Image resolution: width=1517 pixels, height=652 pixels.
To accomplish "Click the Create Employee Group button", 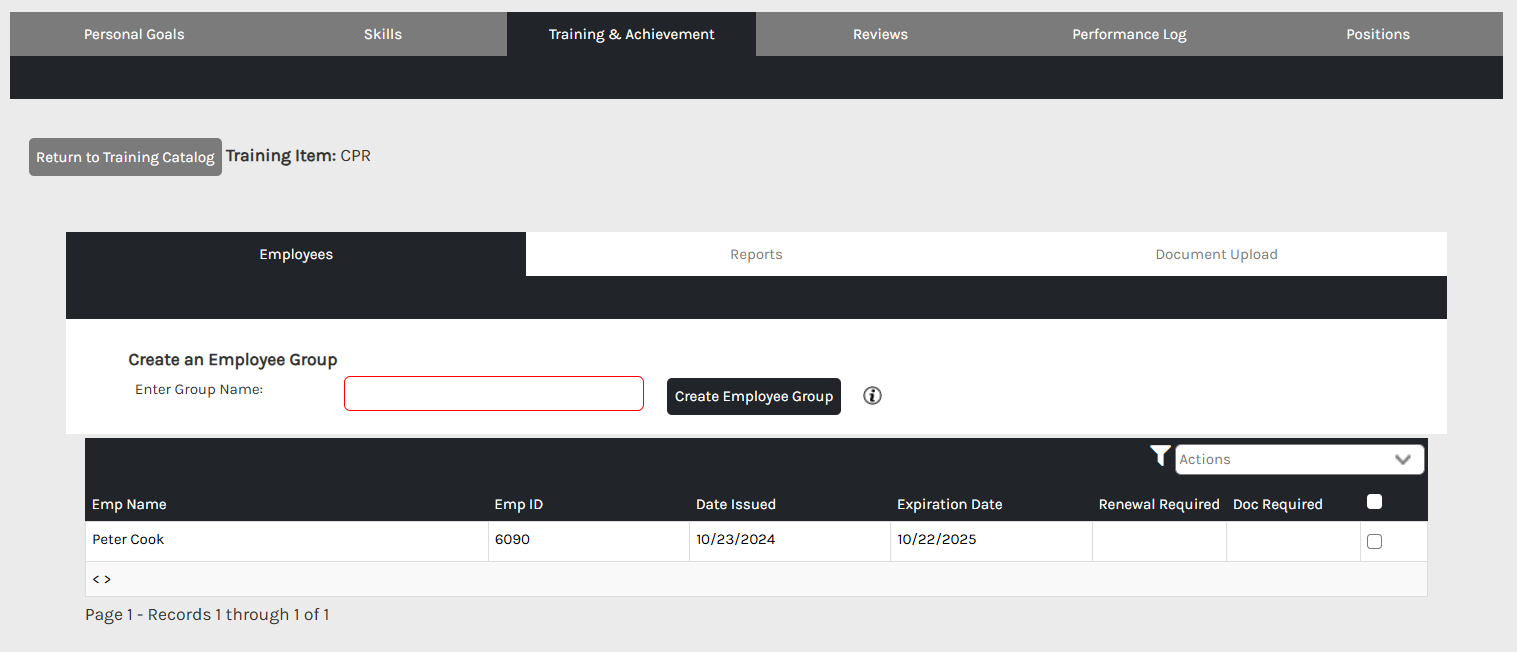I will (754, 396).
